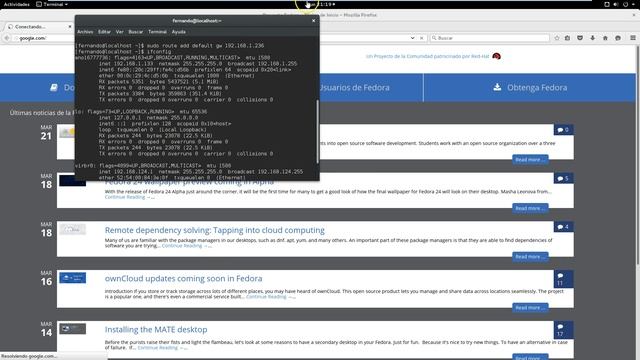Open the Archivo menu in Terminal
The height and width of the screenshot is (360, 640).
point(85,31)
